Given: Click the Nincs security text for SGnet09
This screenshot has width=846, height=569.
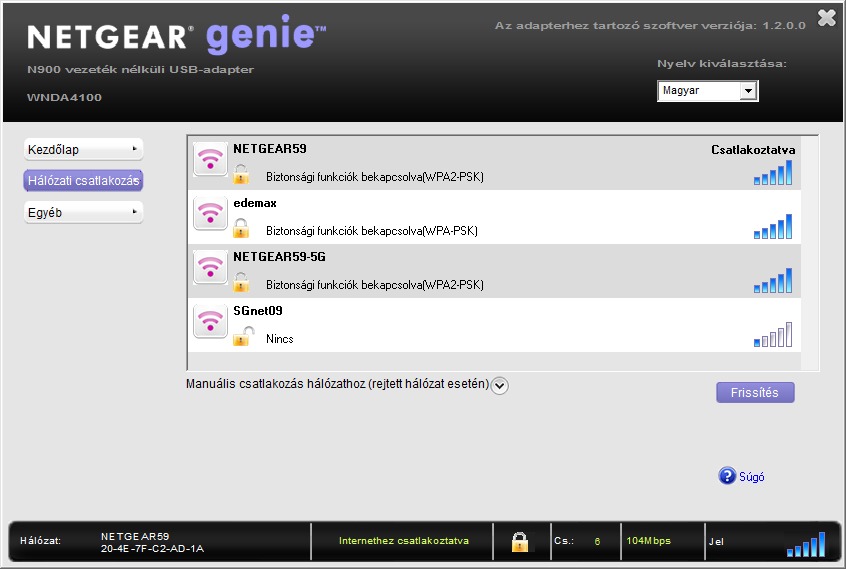Looking at the screenshot, I should [279, 339].
